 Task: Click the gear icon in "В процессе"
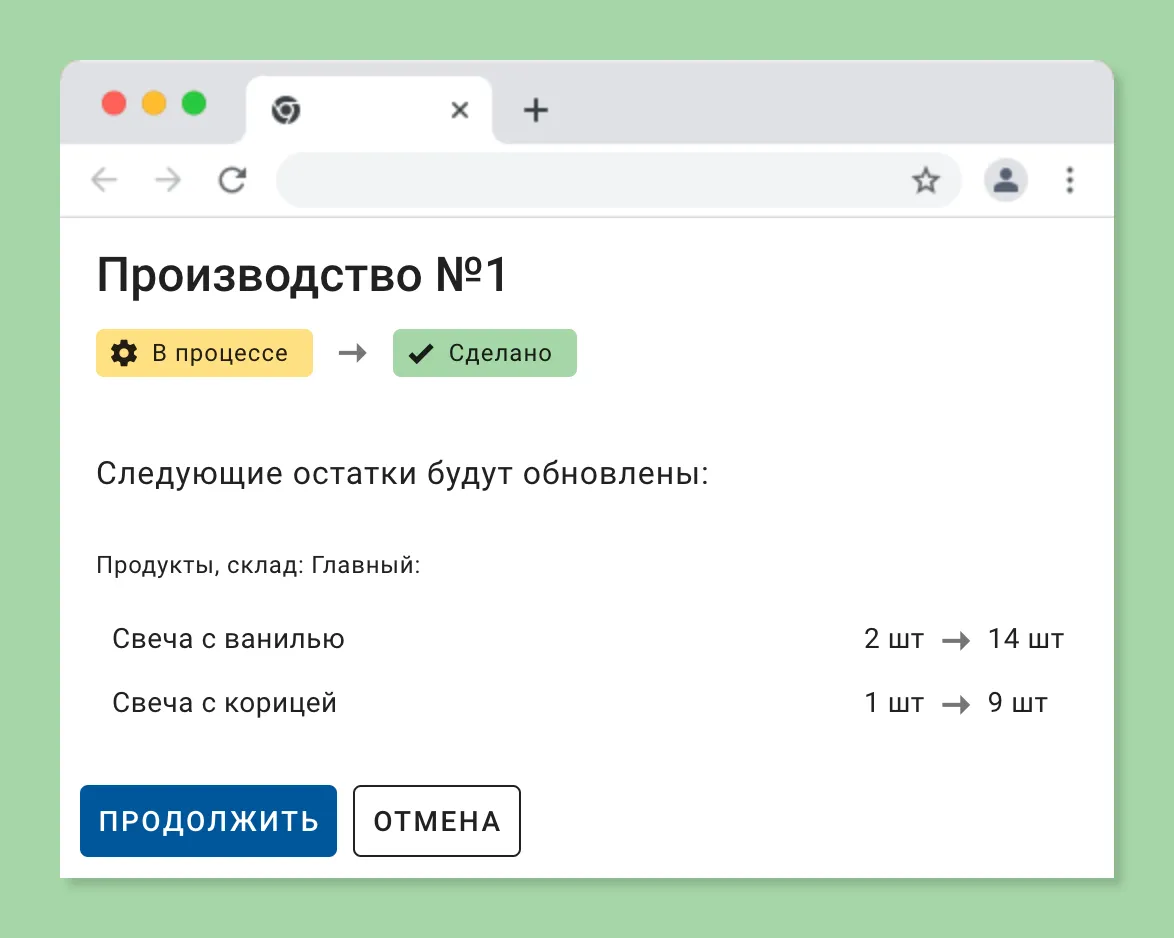tap(124, 353)
